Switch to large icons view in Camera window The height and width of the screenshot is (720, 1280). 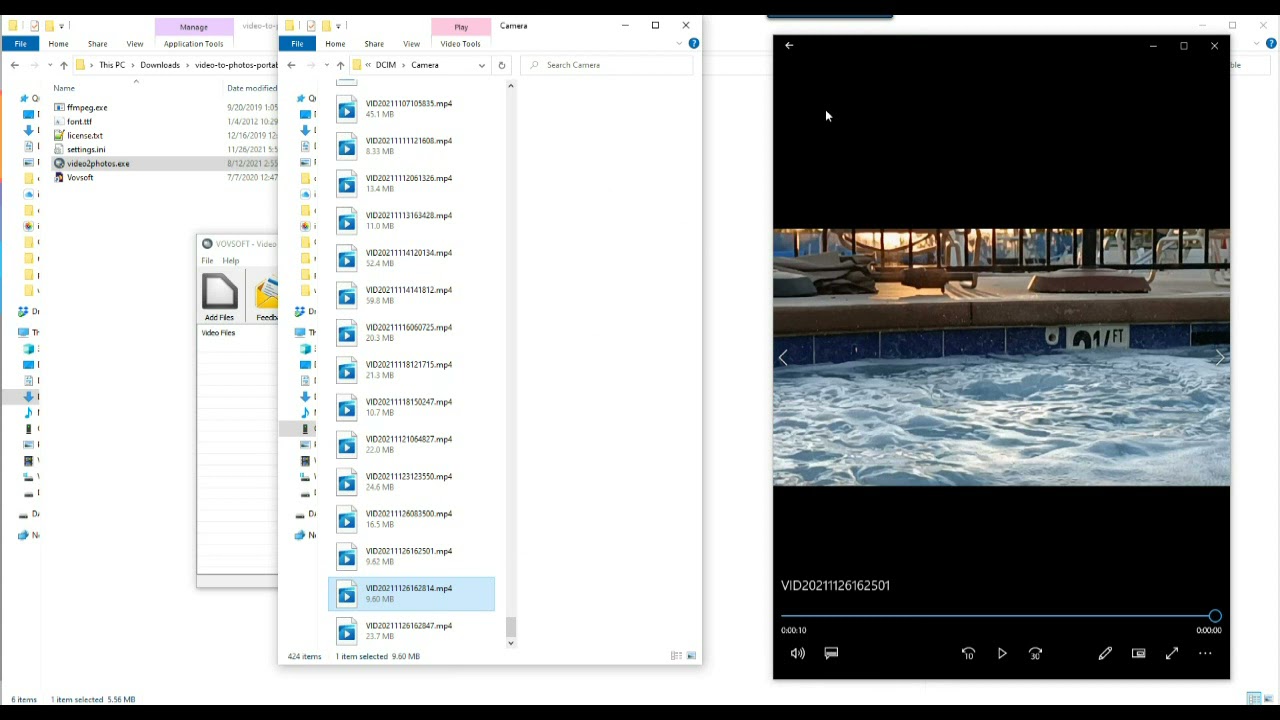tap(691, 656)
